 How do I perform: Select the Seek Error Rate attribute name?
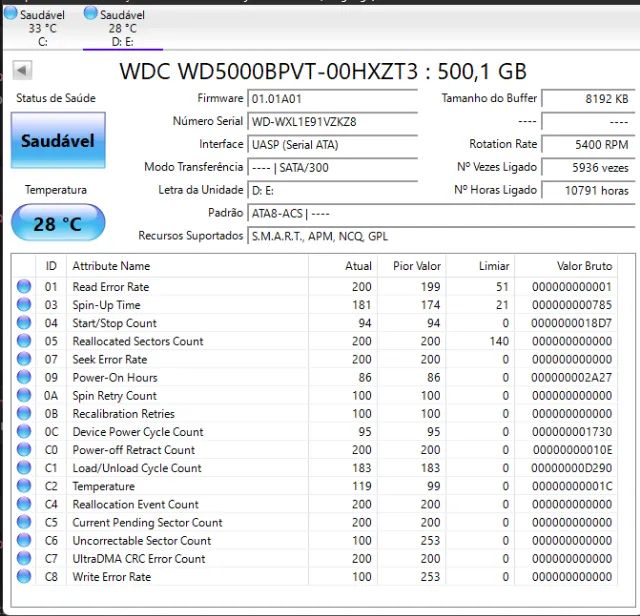(110, 359)
